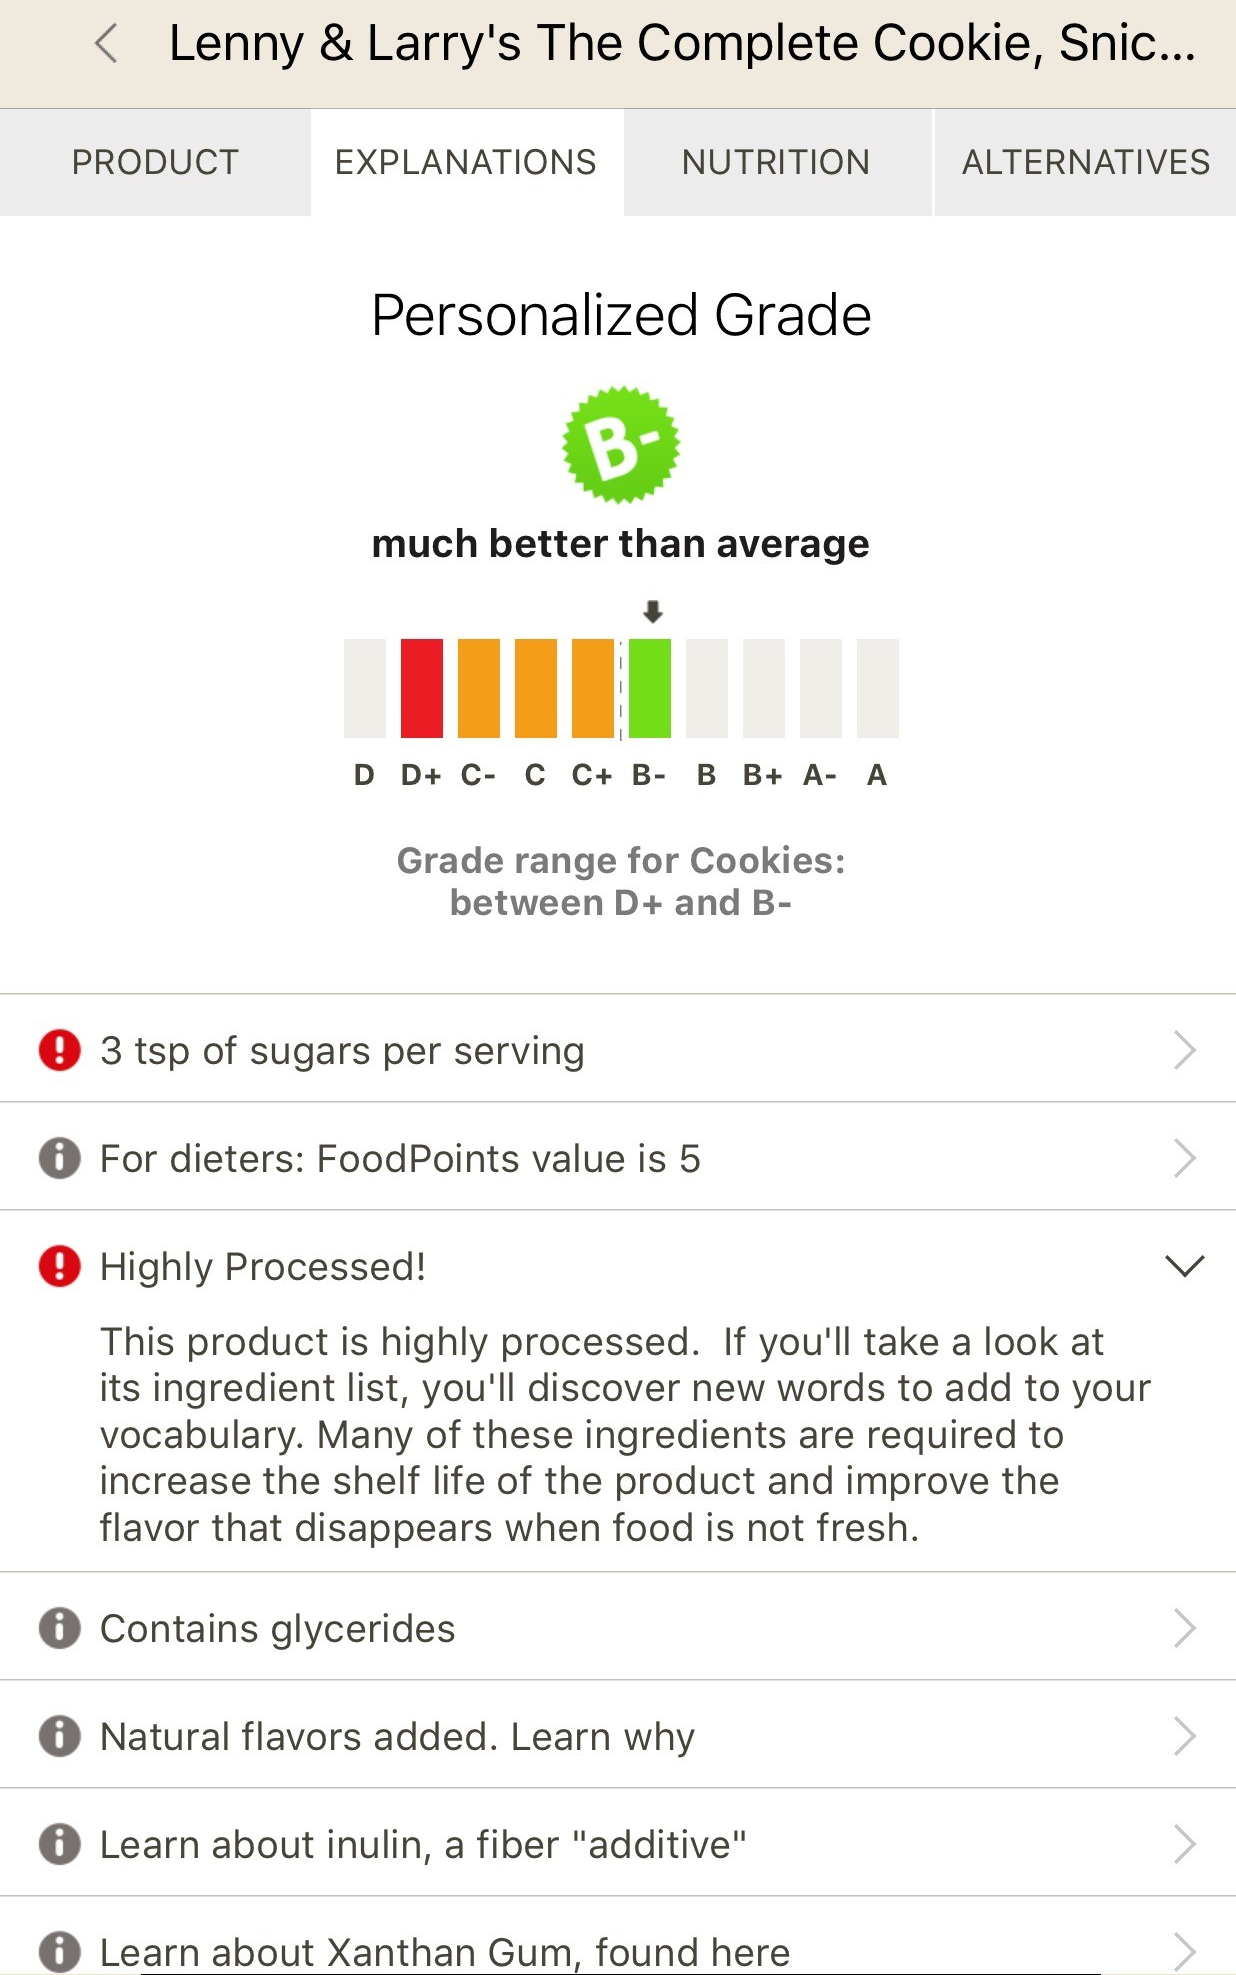This screenshot has width=1236, height=1975.
Task: Tap red alert icon beside Highly Processed
Action: tap(60, 1266)
